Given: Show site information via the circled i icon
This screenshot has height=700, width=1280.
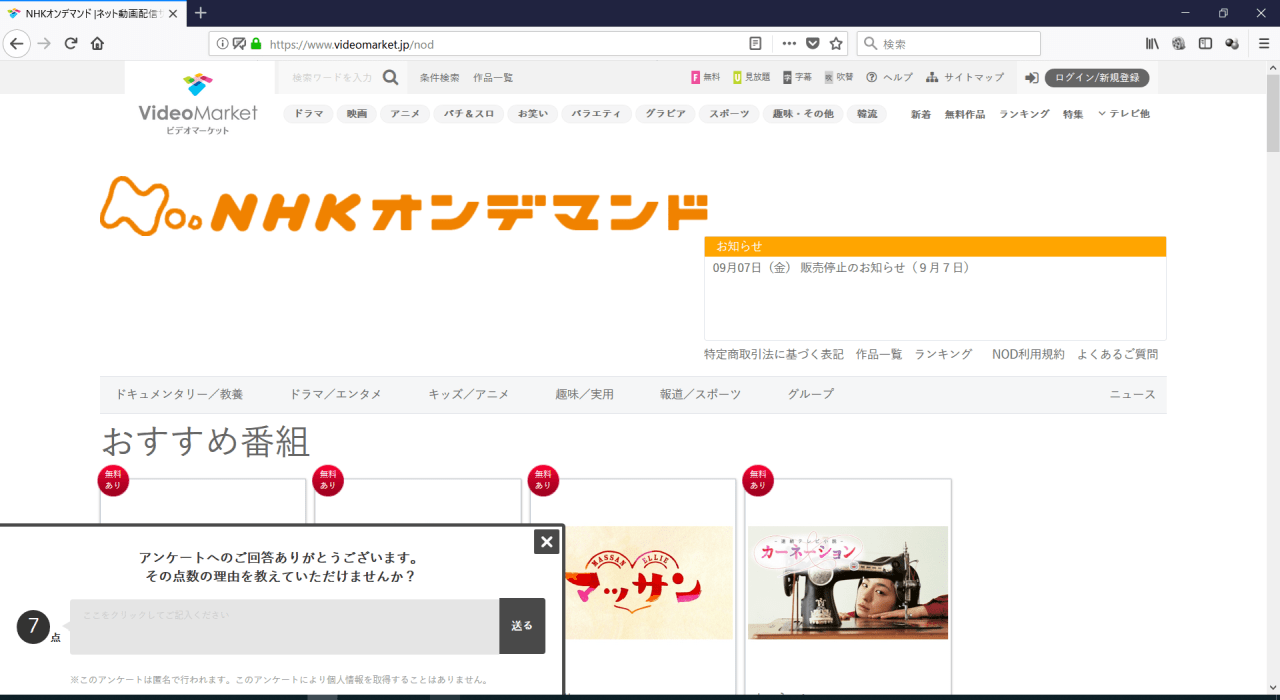Looking at the screenshot, I should [x=223, y=44].
